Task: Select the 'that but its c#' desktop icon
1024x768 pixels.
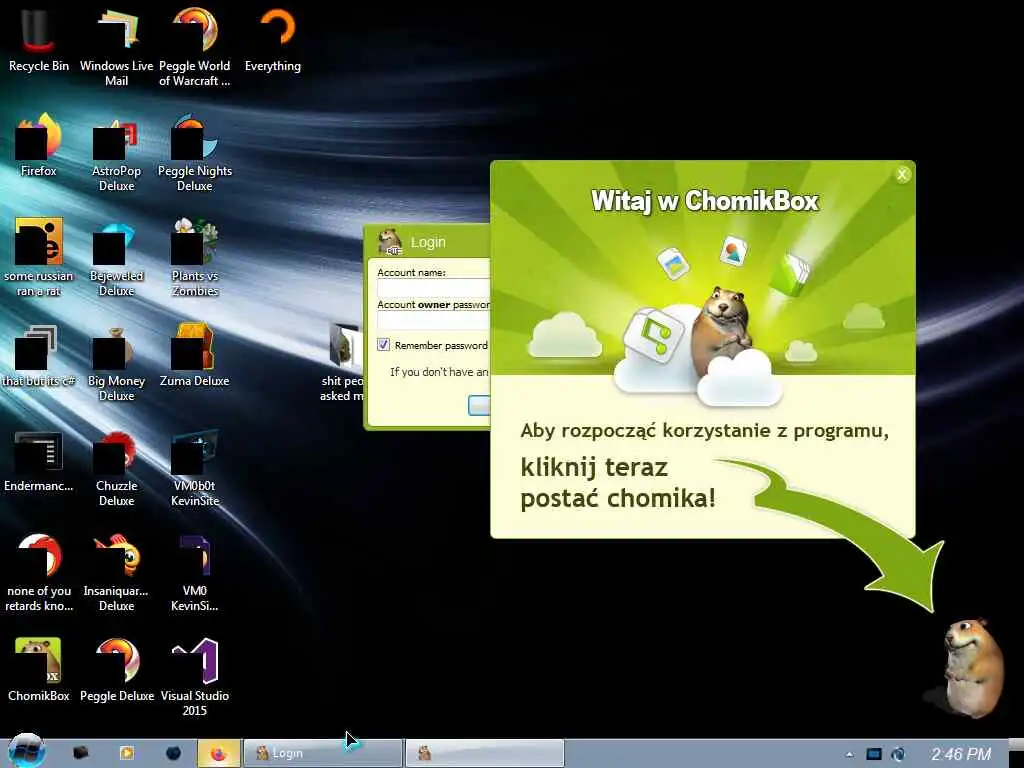Action: (39, 355)
